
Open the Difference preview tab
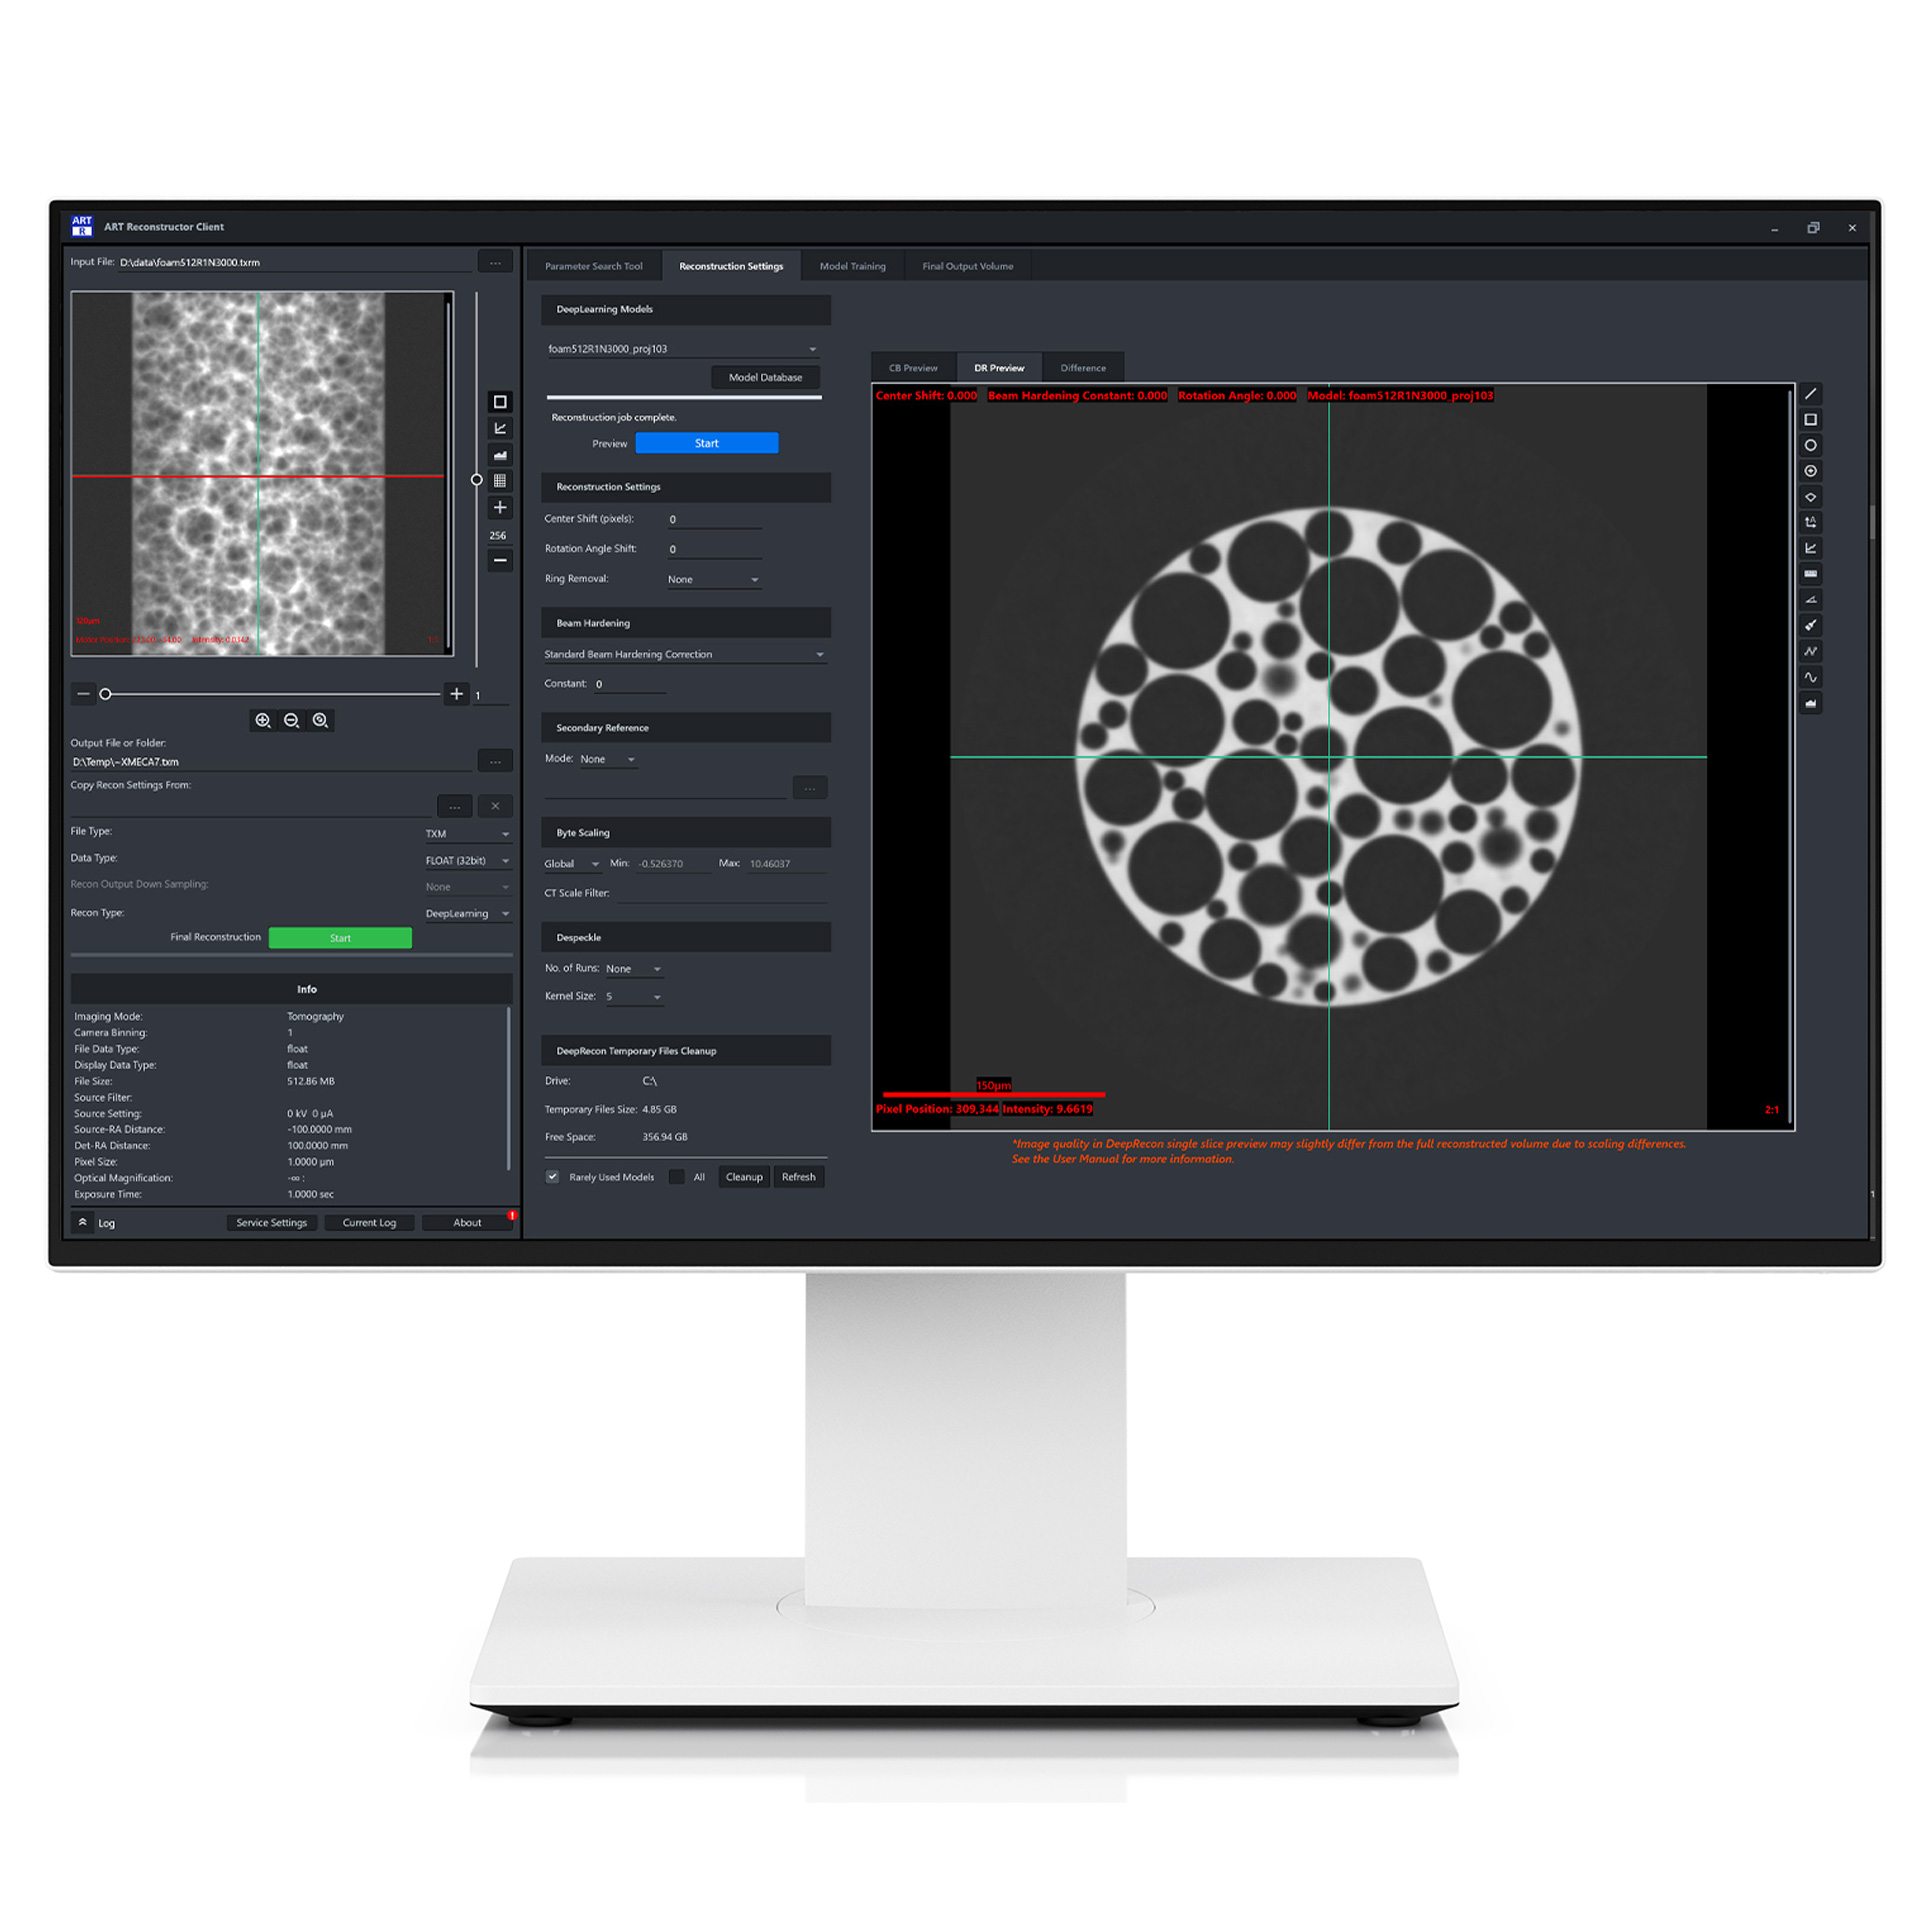[1083, 368]
